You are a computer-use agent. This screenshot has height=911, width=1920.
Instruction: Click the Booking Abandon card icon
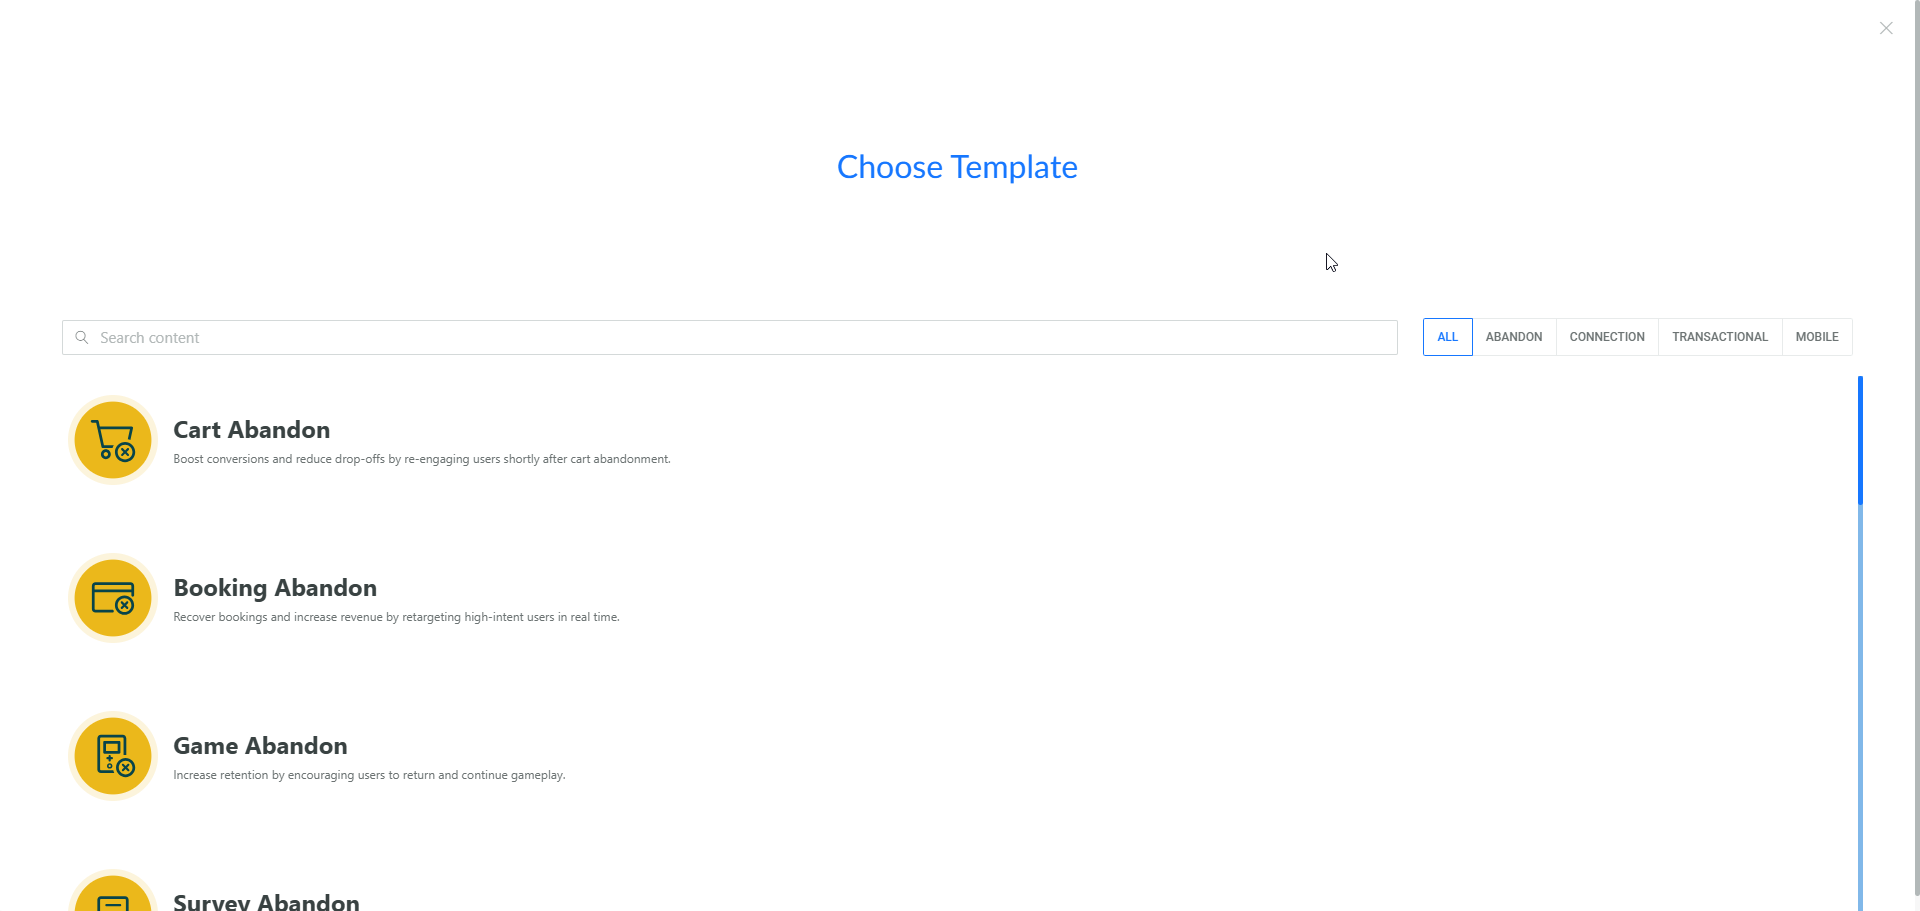pos(113,598)
